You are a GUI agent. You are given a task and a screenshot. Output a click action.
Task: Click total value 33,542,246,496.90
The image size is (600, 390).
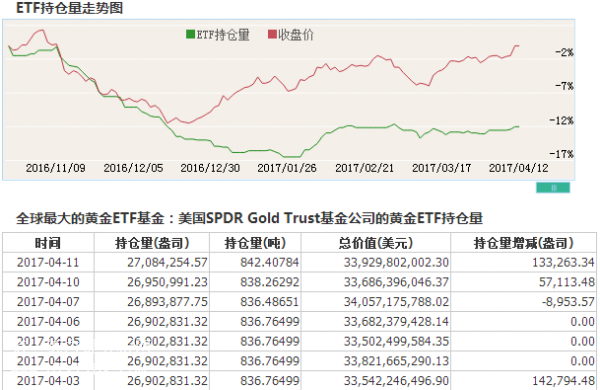coord(396,381)
